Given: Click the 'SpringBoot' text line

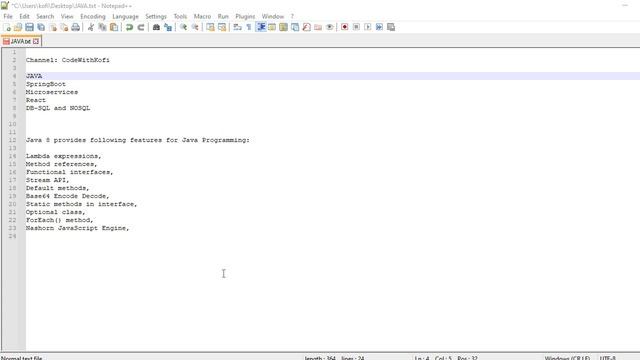Looking at the screenshot, I should click(x=46, y=84).
